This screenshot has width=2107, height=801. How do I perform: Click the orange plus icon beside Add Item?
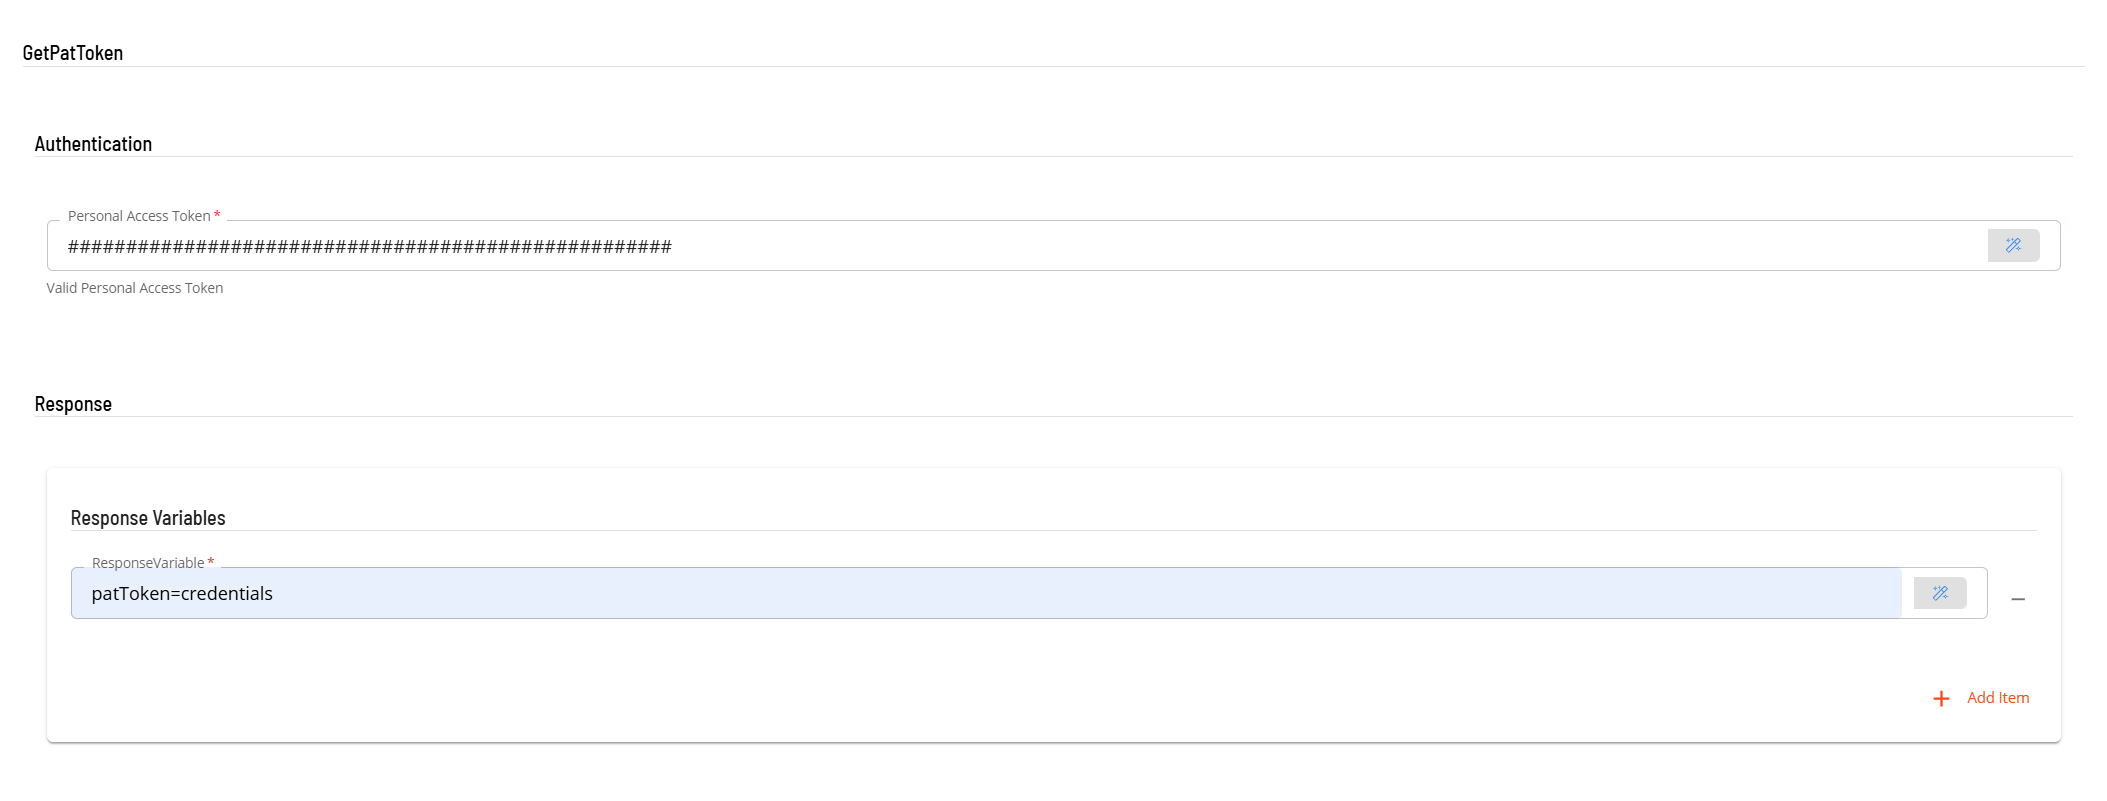pos(1941,699)
